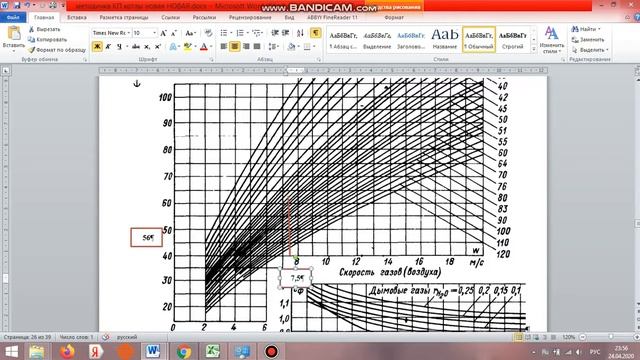
Task: Justify paragraph text
Action: point(257,47)
